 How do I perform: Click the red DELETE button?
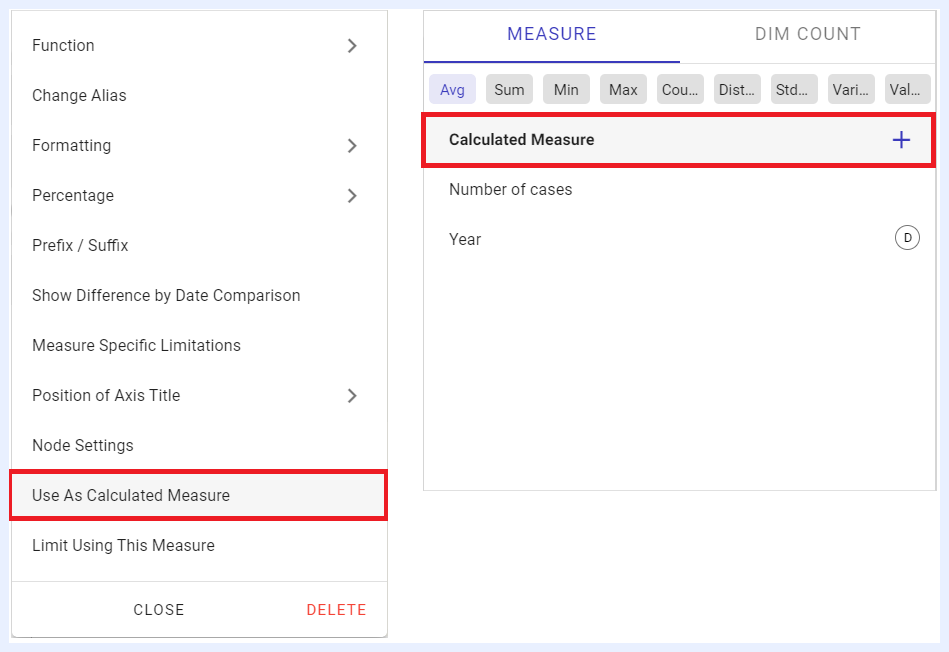[337, 610]
